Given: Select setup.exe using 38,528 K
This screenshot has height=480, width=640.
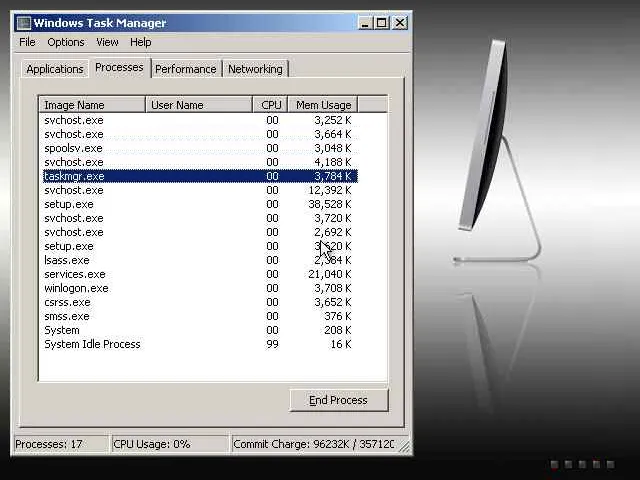Looking at the screenshot, I should point(200,204).
